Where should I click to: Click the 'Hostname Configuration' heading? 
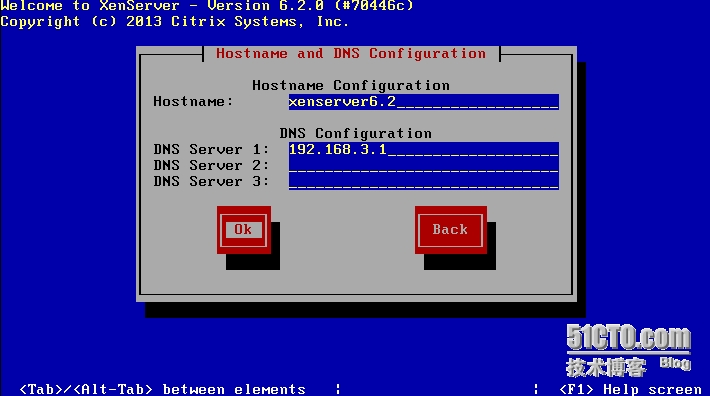click(351, 86)
